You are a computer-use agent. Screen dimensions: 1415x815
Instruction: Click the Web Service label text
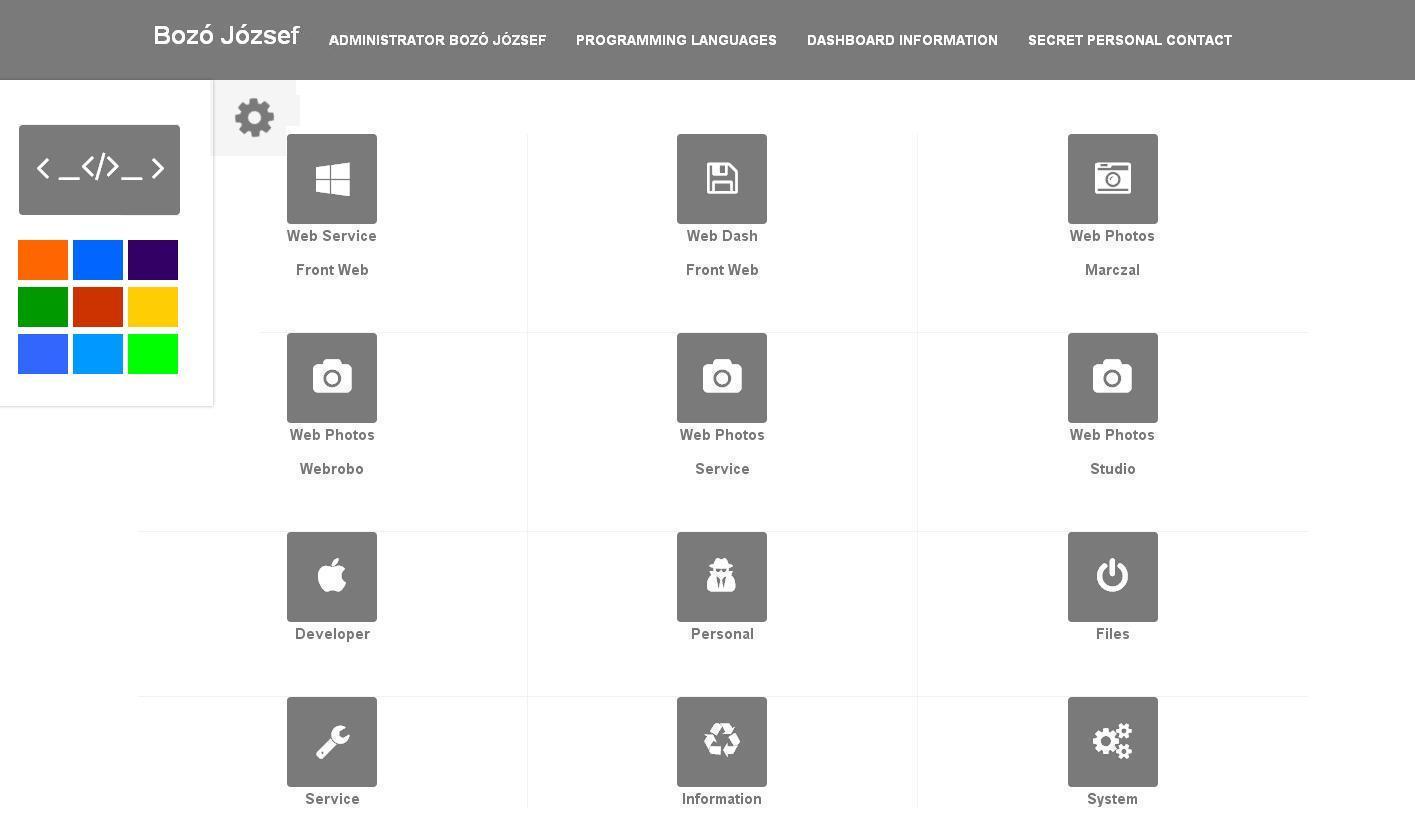click(x=332, y=236)
